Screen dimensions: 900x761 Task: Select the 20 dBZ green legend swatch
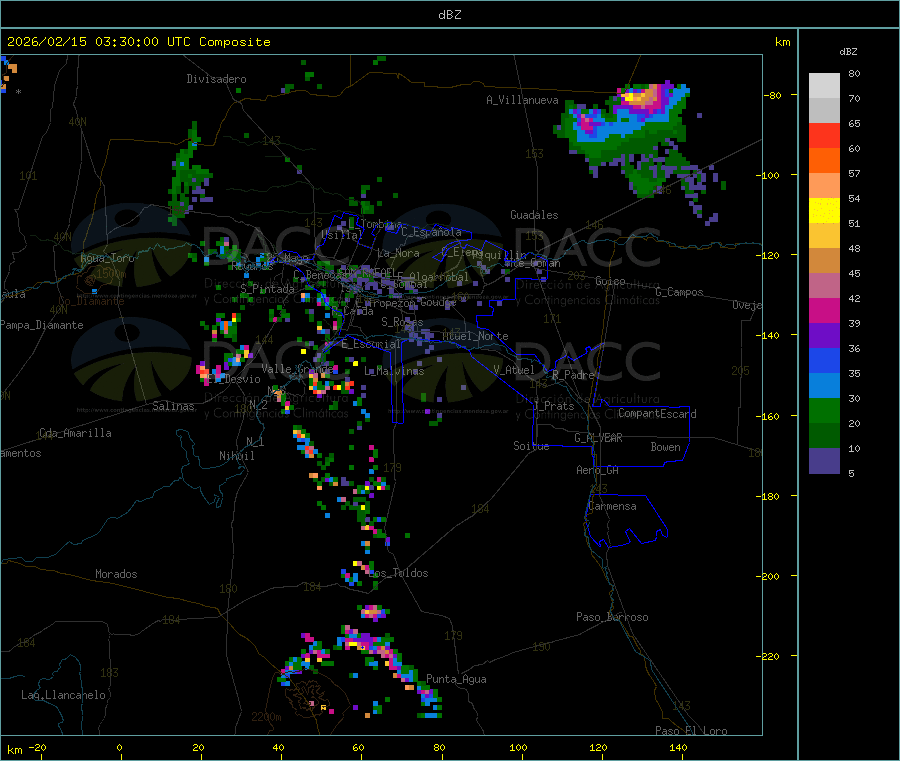tap(824, 410)
